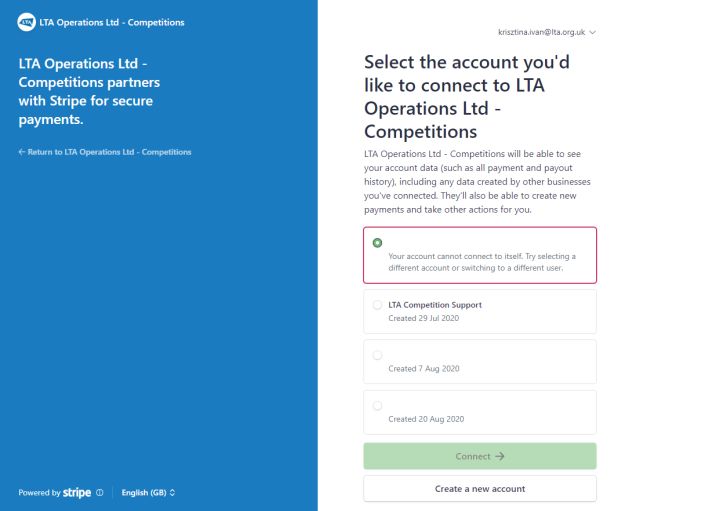The width and height of the screenshot is (705, 511).
Task: Click the arrow icon on Connect button
Action: tap(500, 456)
